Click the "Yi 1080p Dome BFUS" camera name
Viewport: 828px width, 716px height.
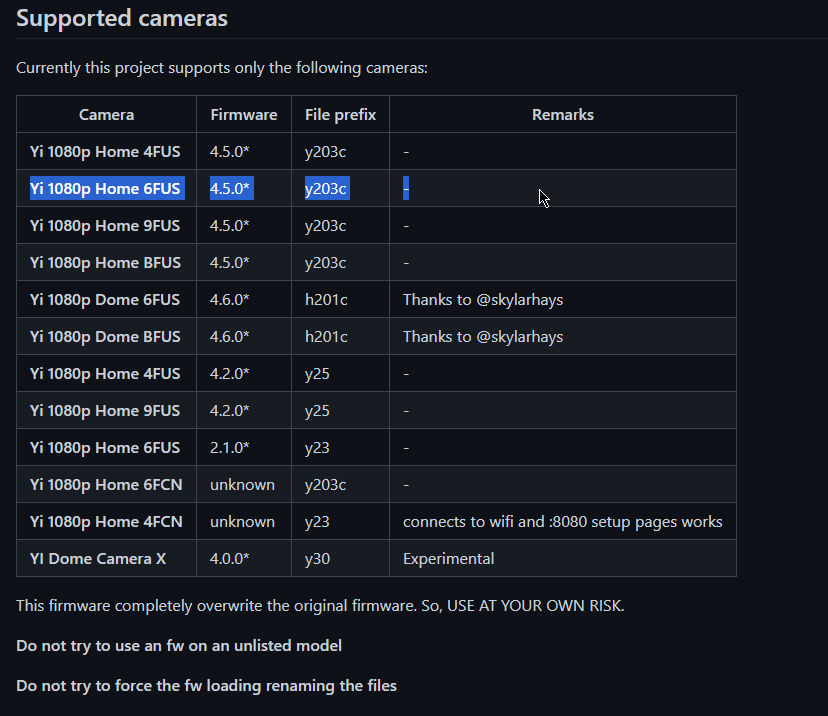(x=105, y=336)
